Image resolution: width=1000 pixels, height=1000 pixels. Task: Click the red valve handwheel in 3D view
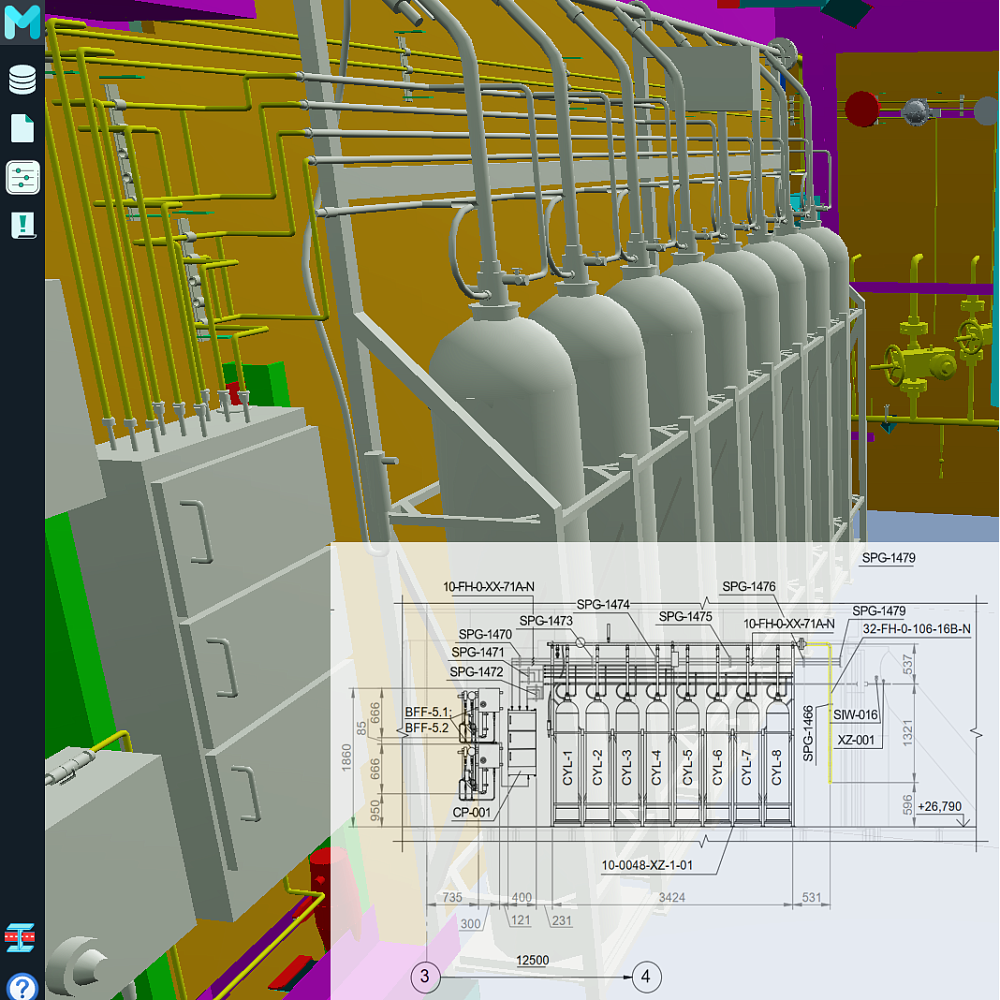coord(861,108)
